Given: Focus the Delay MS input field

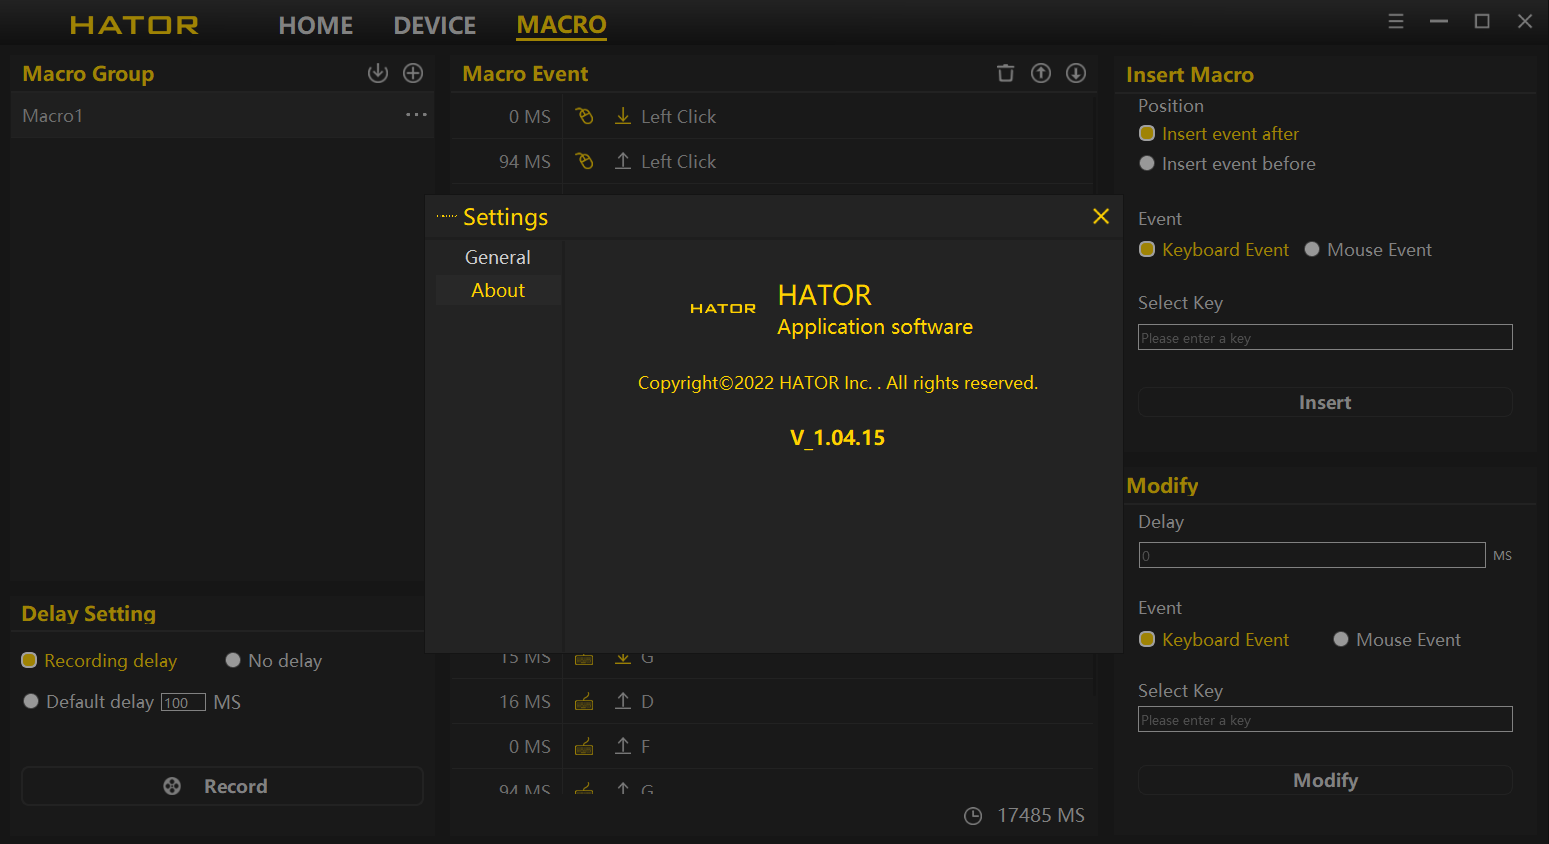Looking at the screenshot, I should (x=1312, y=555).
